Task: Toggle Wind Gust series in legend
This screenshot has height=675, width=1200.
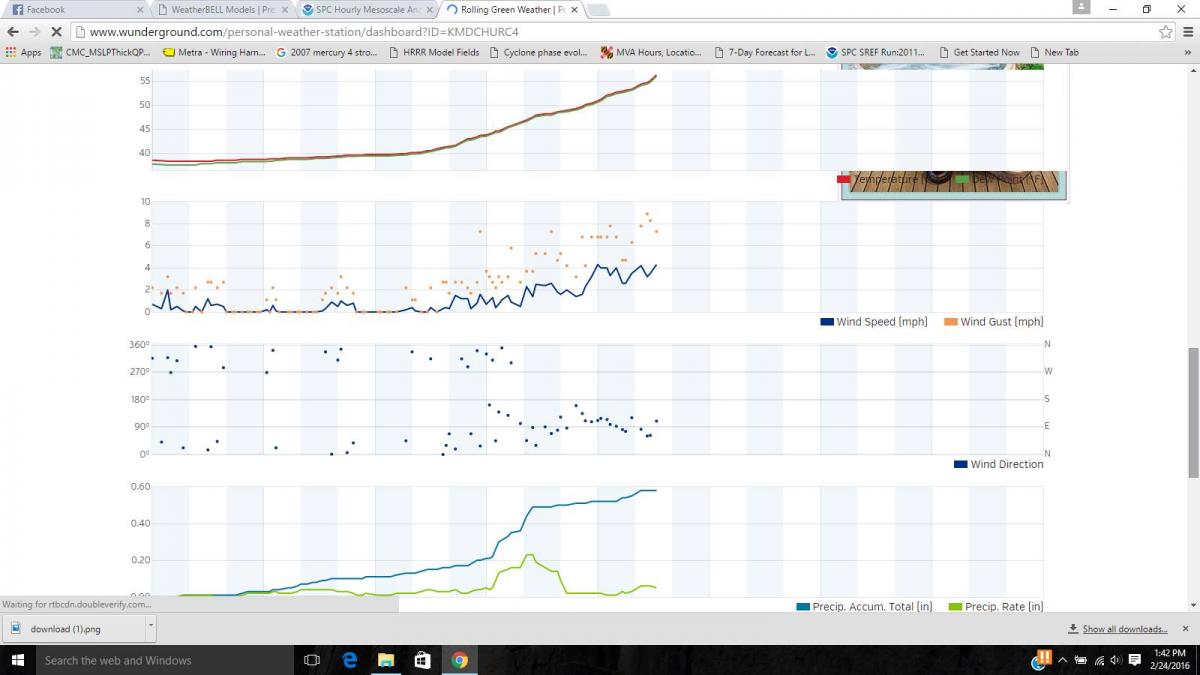Action: point(994,322)
